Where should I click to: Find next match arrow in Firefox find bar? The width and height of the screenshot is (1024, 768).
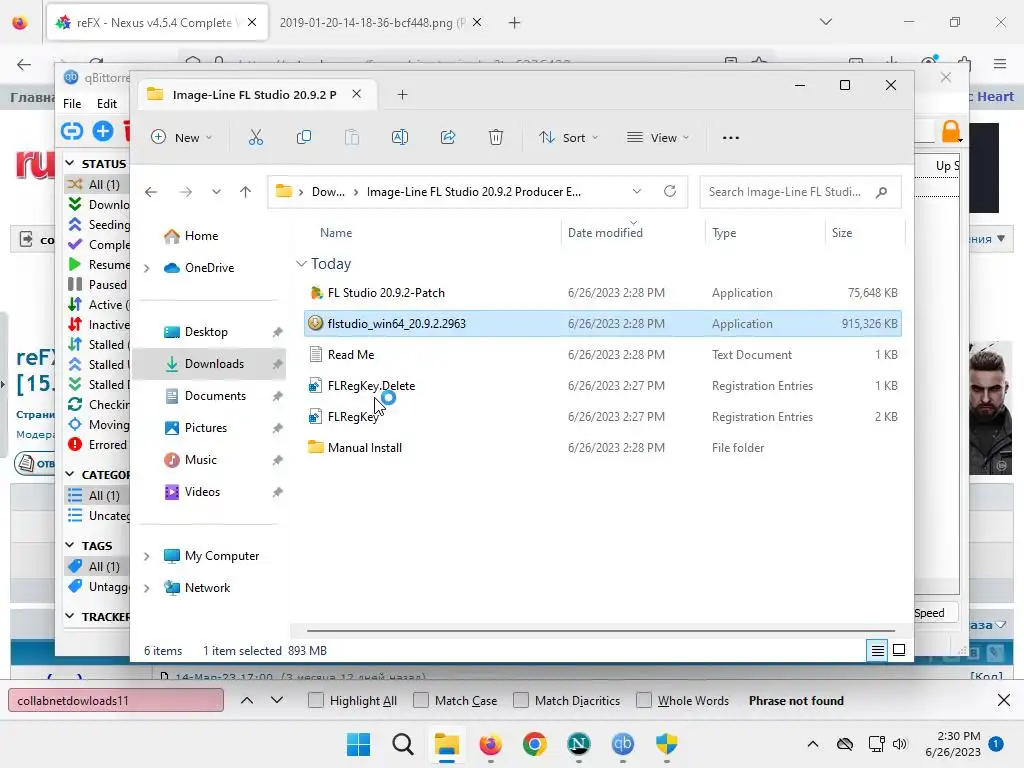click(277, 700)
